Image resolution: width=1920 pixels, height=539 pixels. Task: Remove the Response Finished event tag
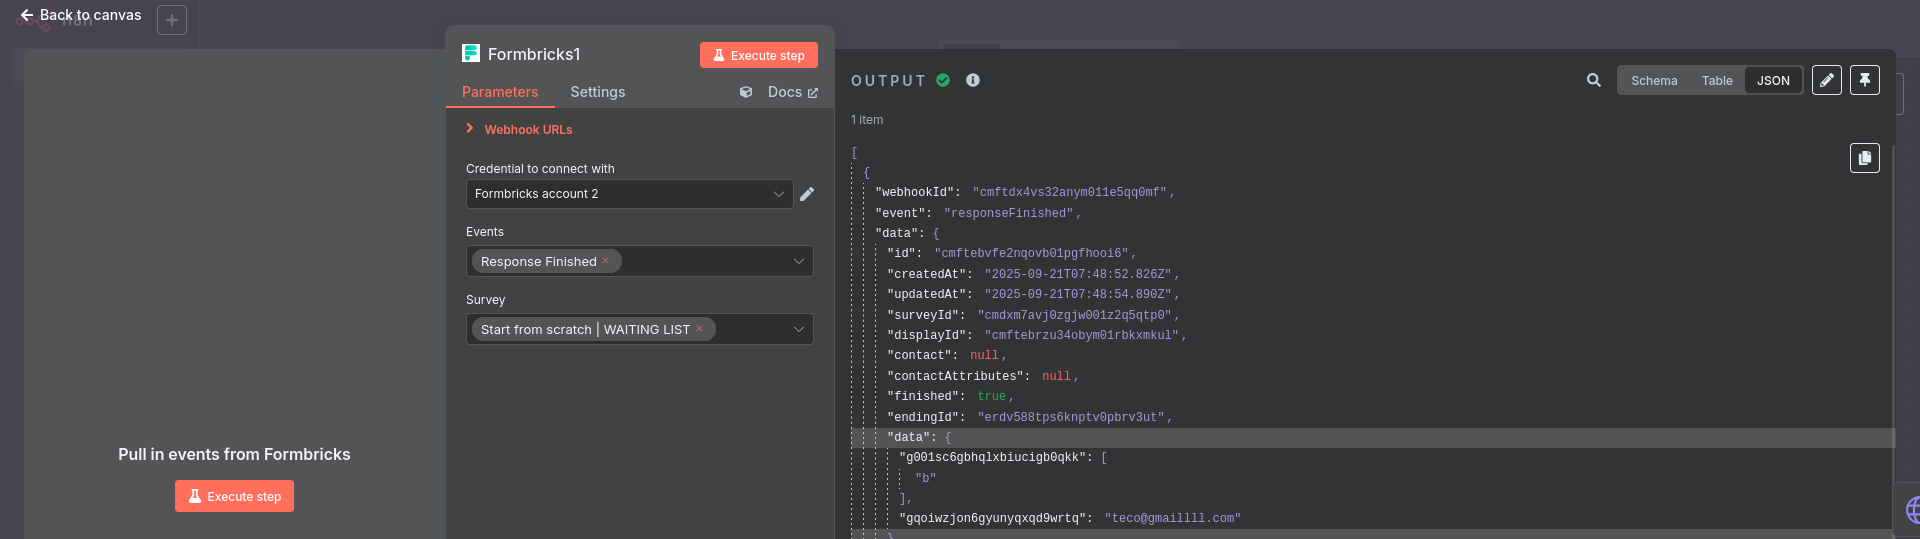point(605,261)
